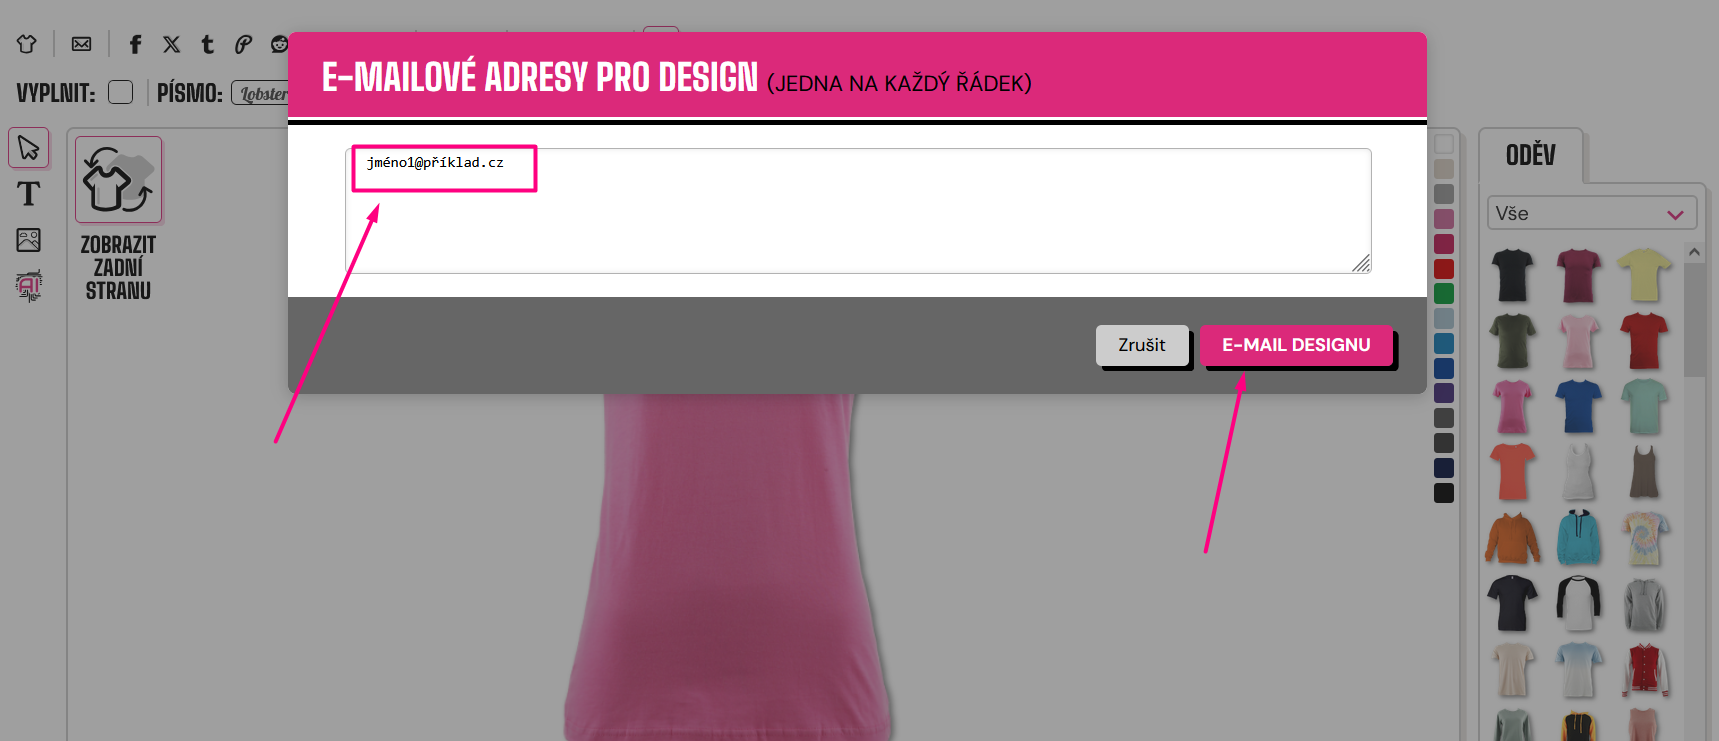The width and height of the screenshot is (1719, 741).
Task: Share design on Facebook
Action: (x=136, y=44)
